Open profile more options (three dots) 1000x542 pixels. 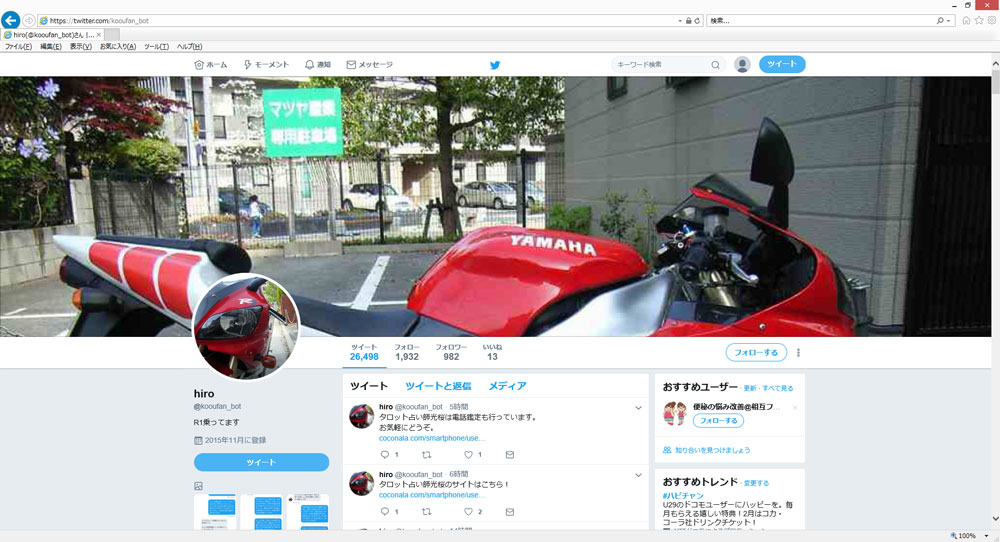point(798,353)
